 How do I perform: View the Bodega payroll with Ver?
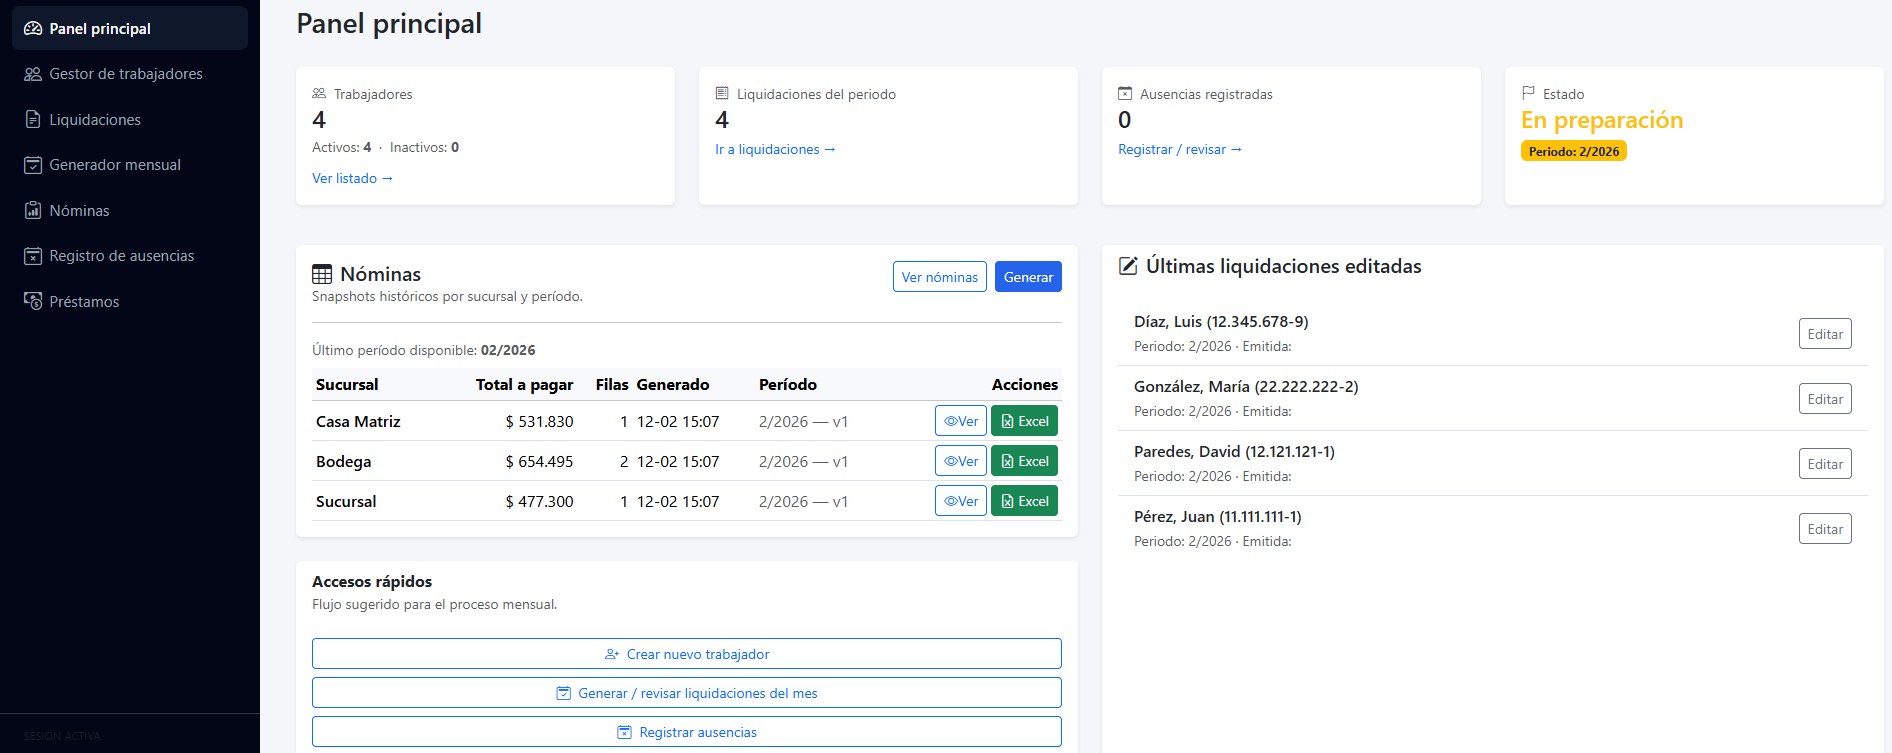(x=960, y=461)
